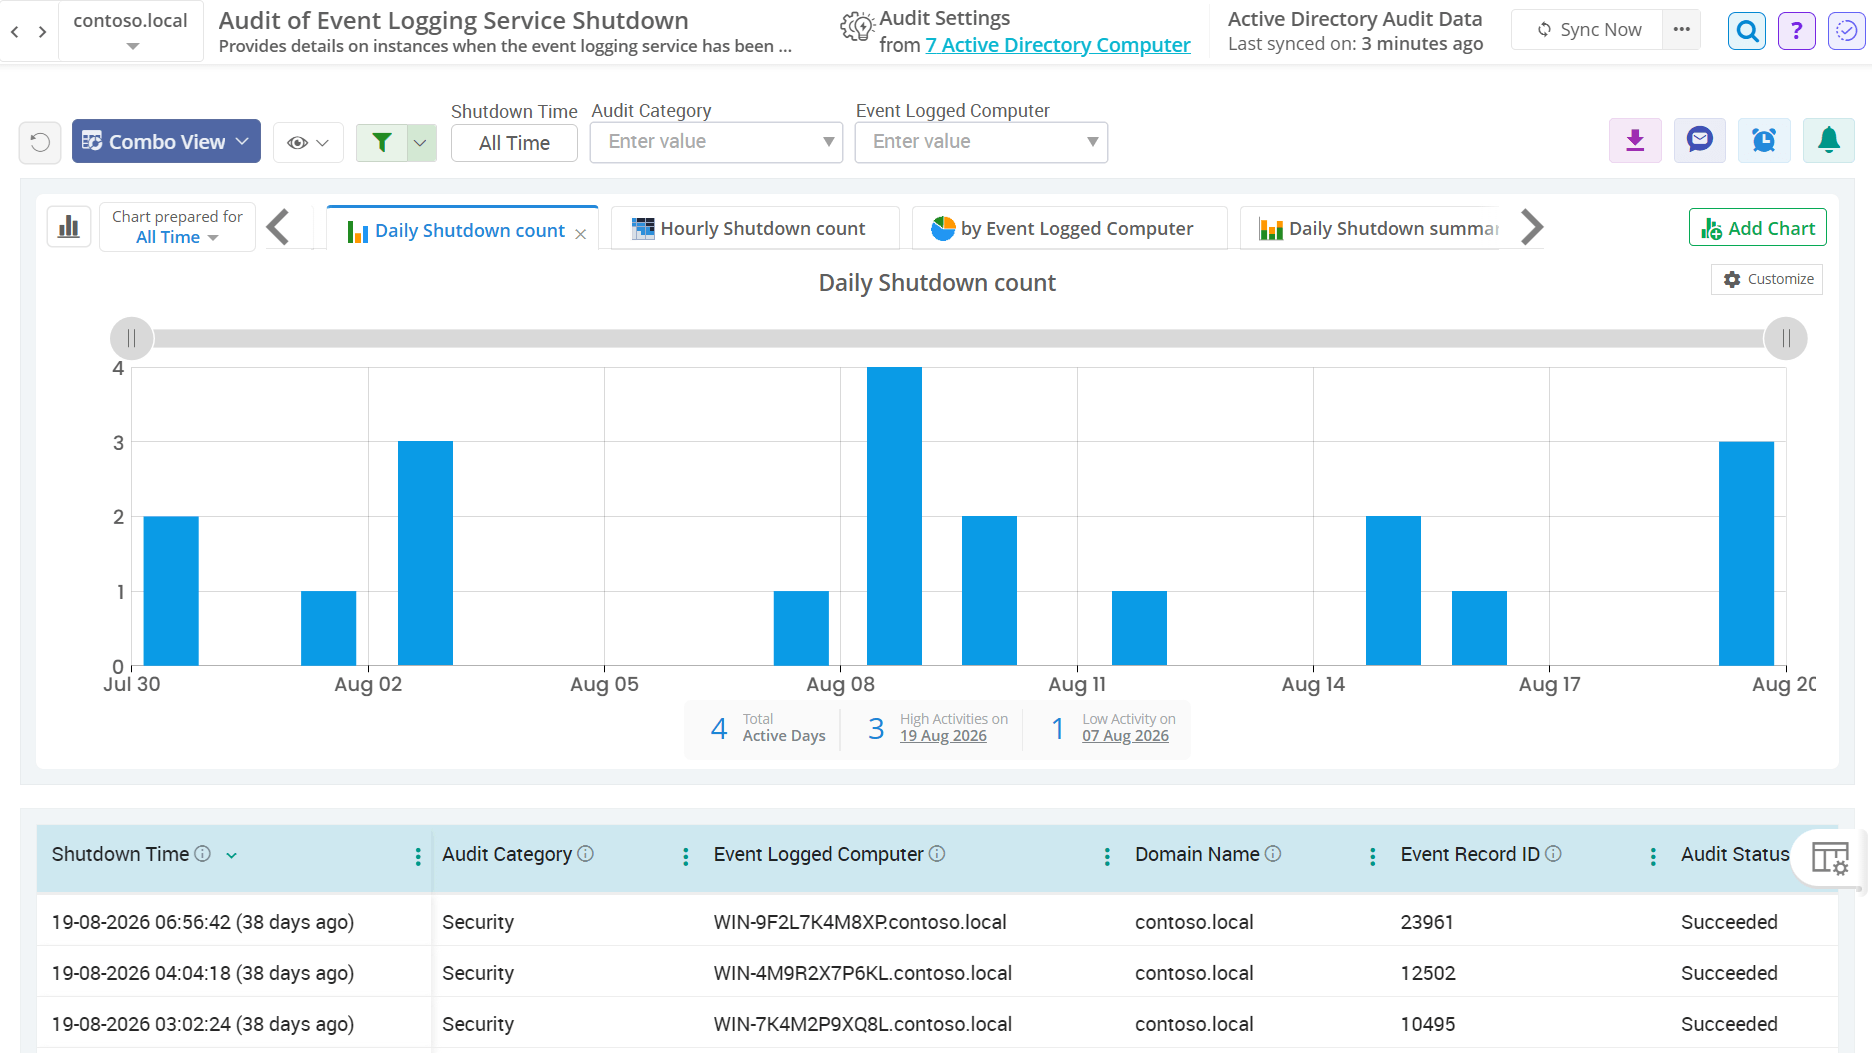Click the green filter funnel icon

tap(382, 142)
